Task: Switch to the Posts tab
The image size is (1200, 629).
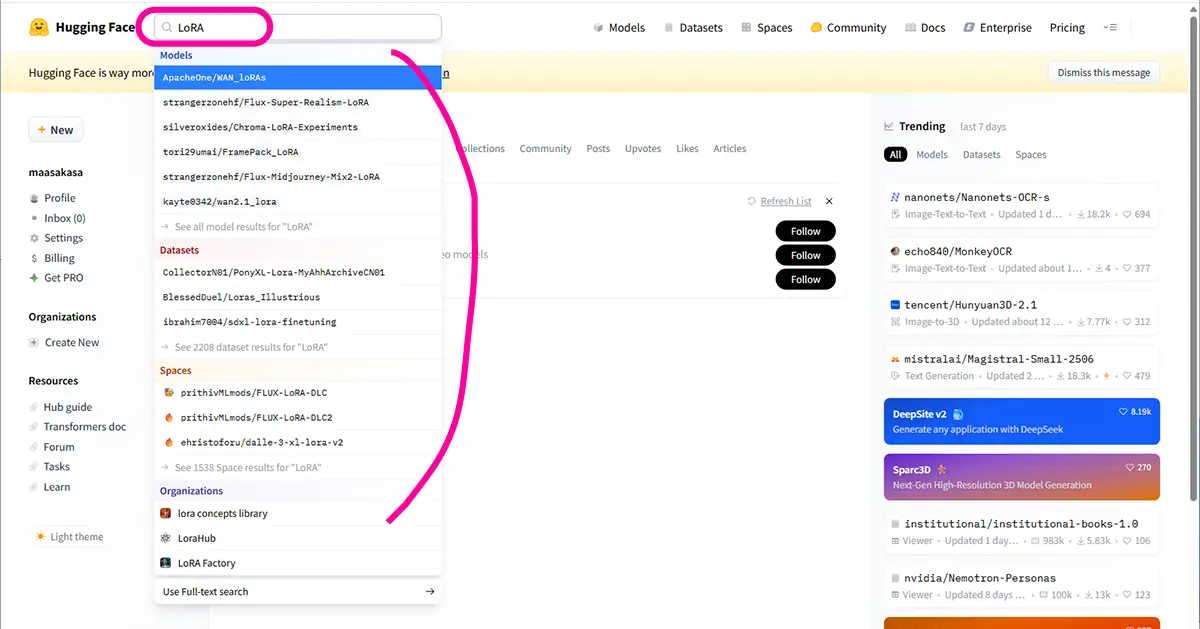Action: (x=598, y=149)
